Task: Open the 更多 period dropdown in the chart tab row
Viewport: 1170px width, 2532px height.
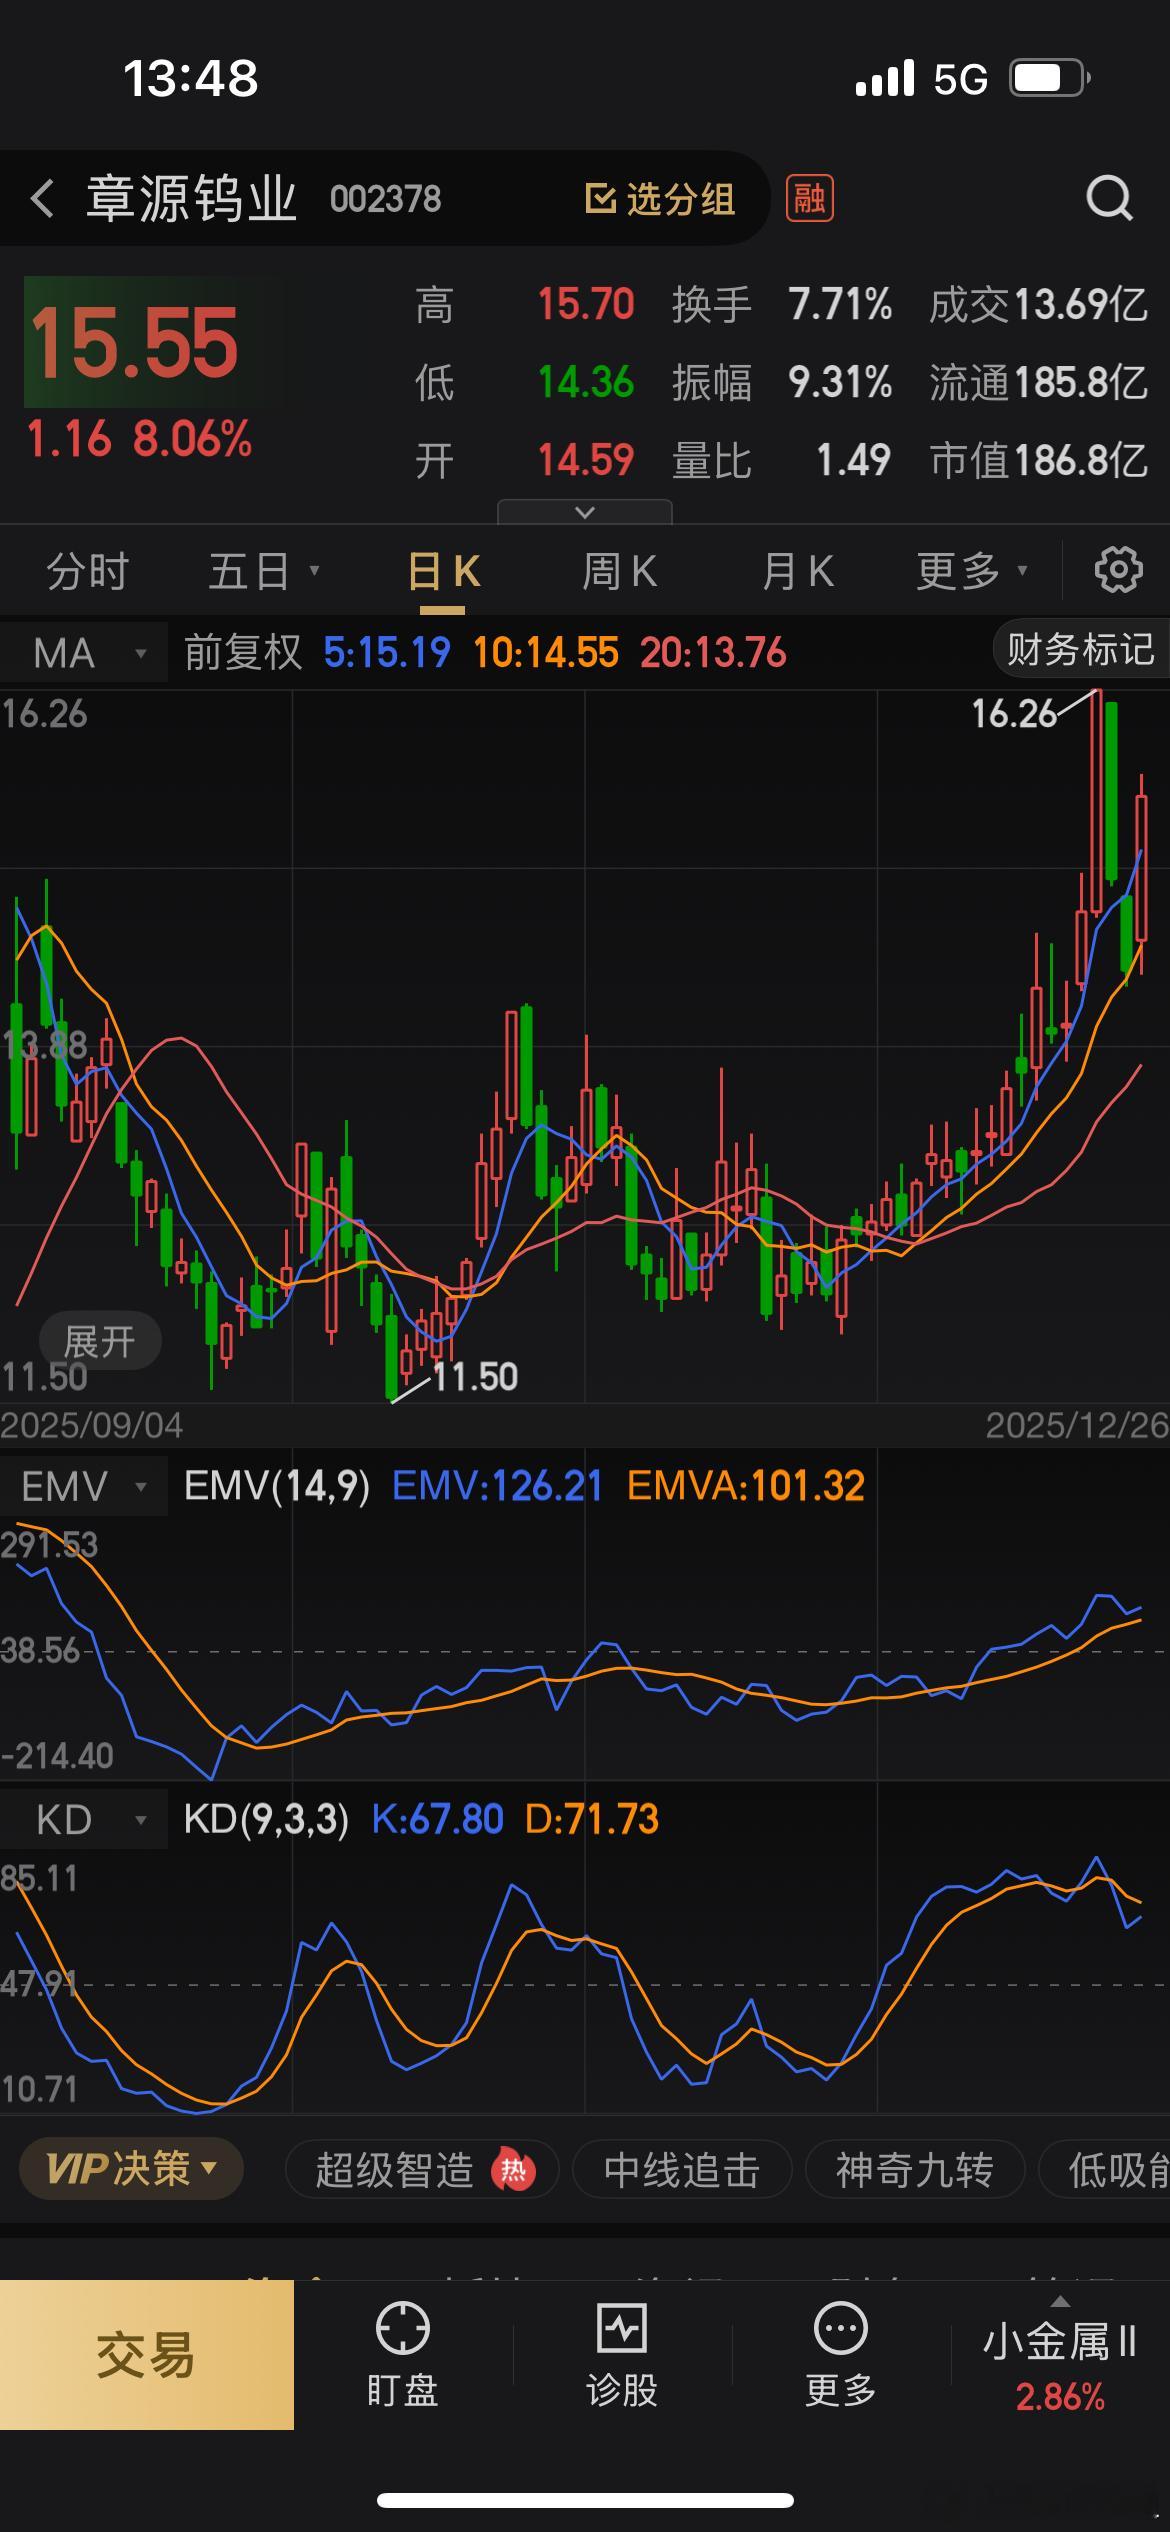Action: (971, 571)
